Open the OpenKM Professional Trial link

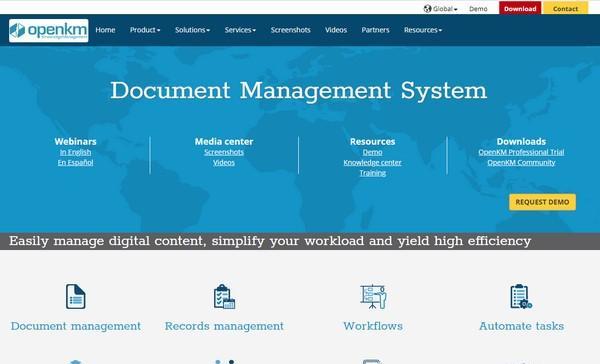click(521, 152)
